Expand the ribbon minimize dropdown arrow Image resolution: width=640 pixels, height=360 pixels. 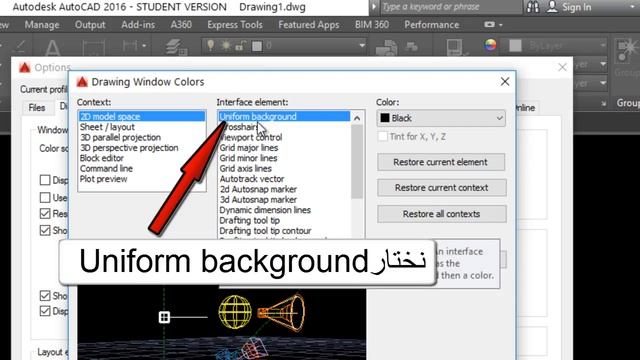click(x=501, y=25)
